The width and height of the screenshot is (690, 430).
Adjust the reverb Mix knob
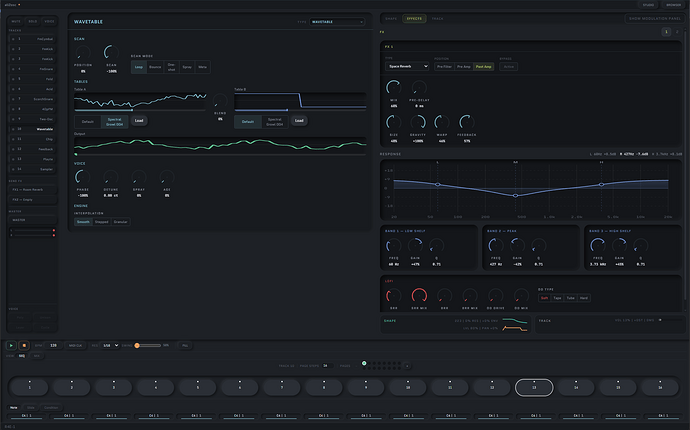393,88
